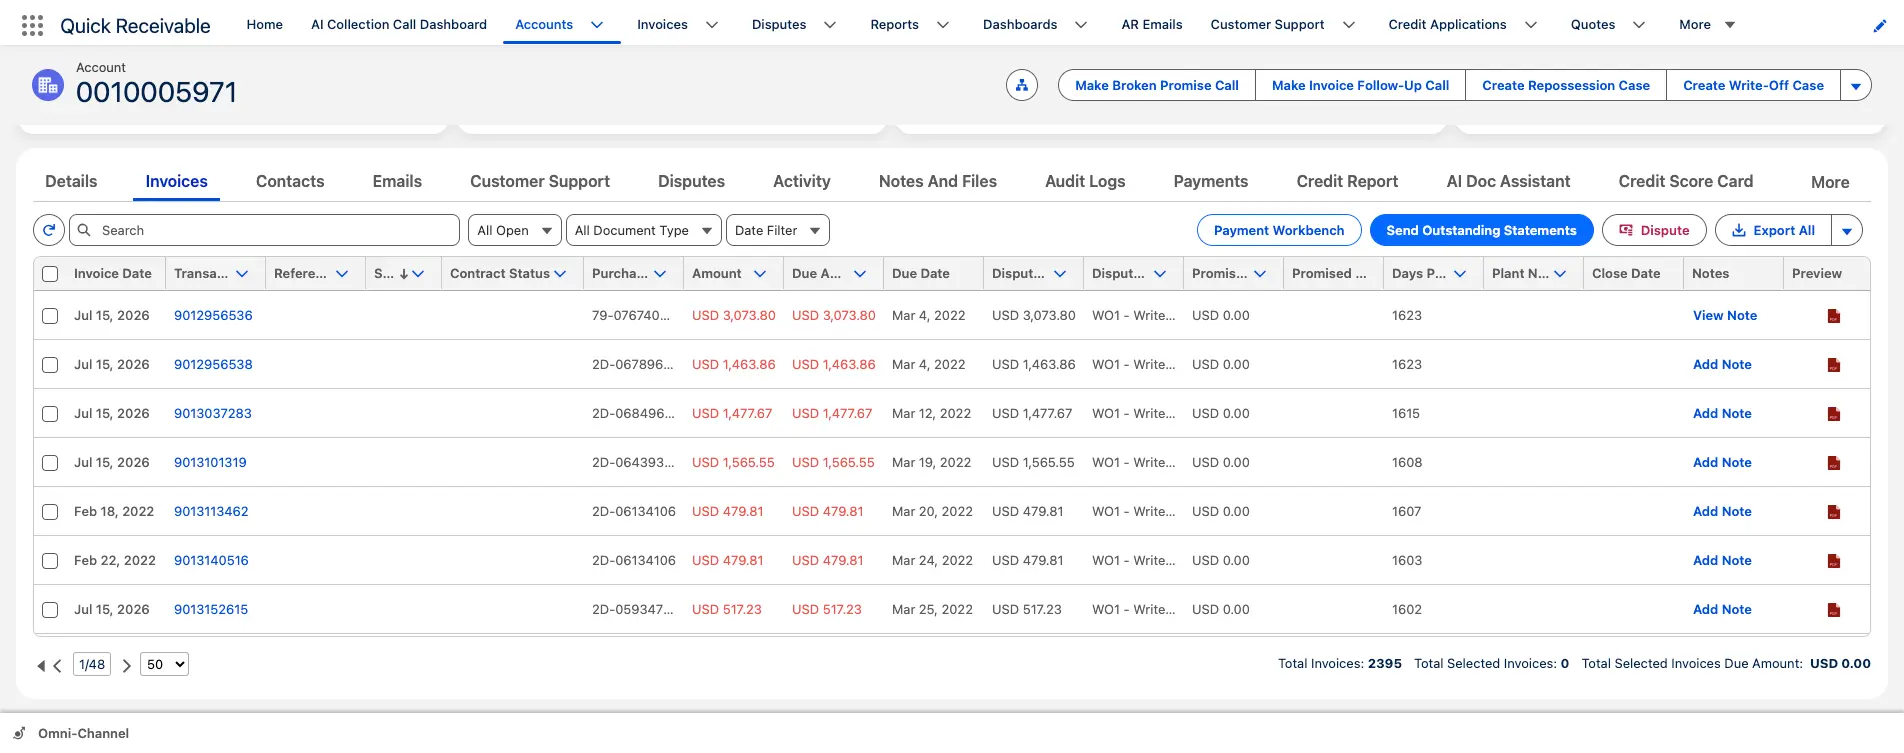This screenshot has height=753, width=1904.
Task: Open PDF preview for invoice 9013152615
Action: point(1834,610)
